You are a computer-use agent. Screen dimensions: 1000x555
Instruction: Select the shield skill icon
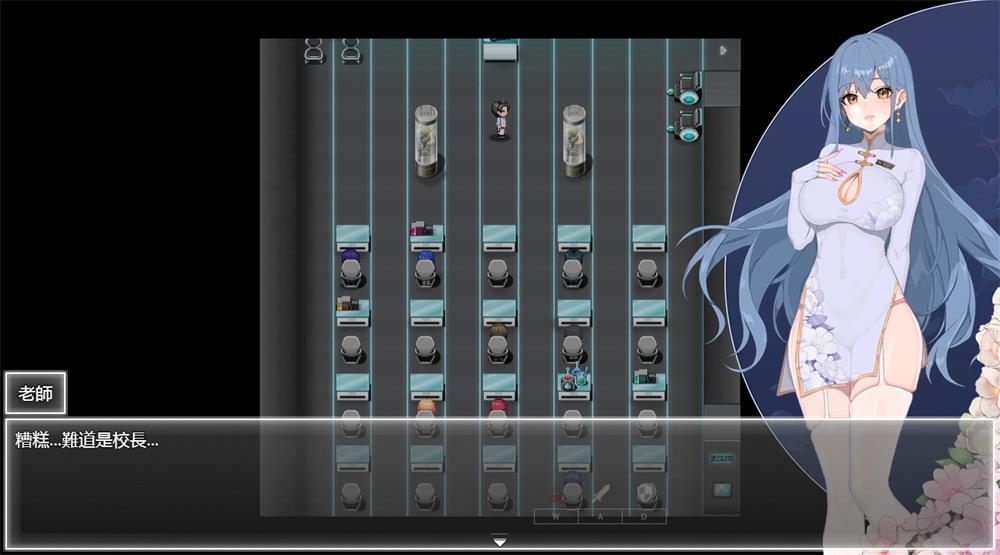coord(645,495)
